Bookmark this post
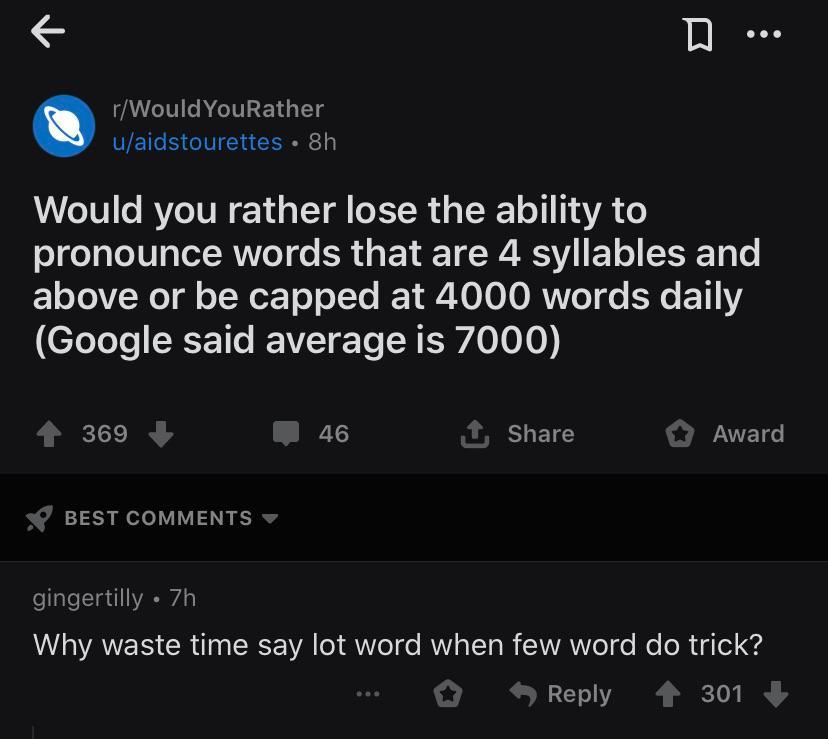This screenshot has height=739, width=828. pos(698,35)
